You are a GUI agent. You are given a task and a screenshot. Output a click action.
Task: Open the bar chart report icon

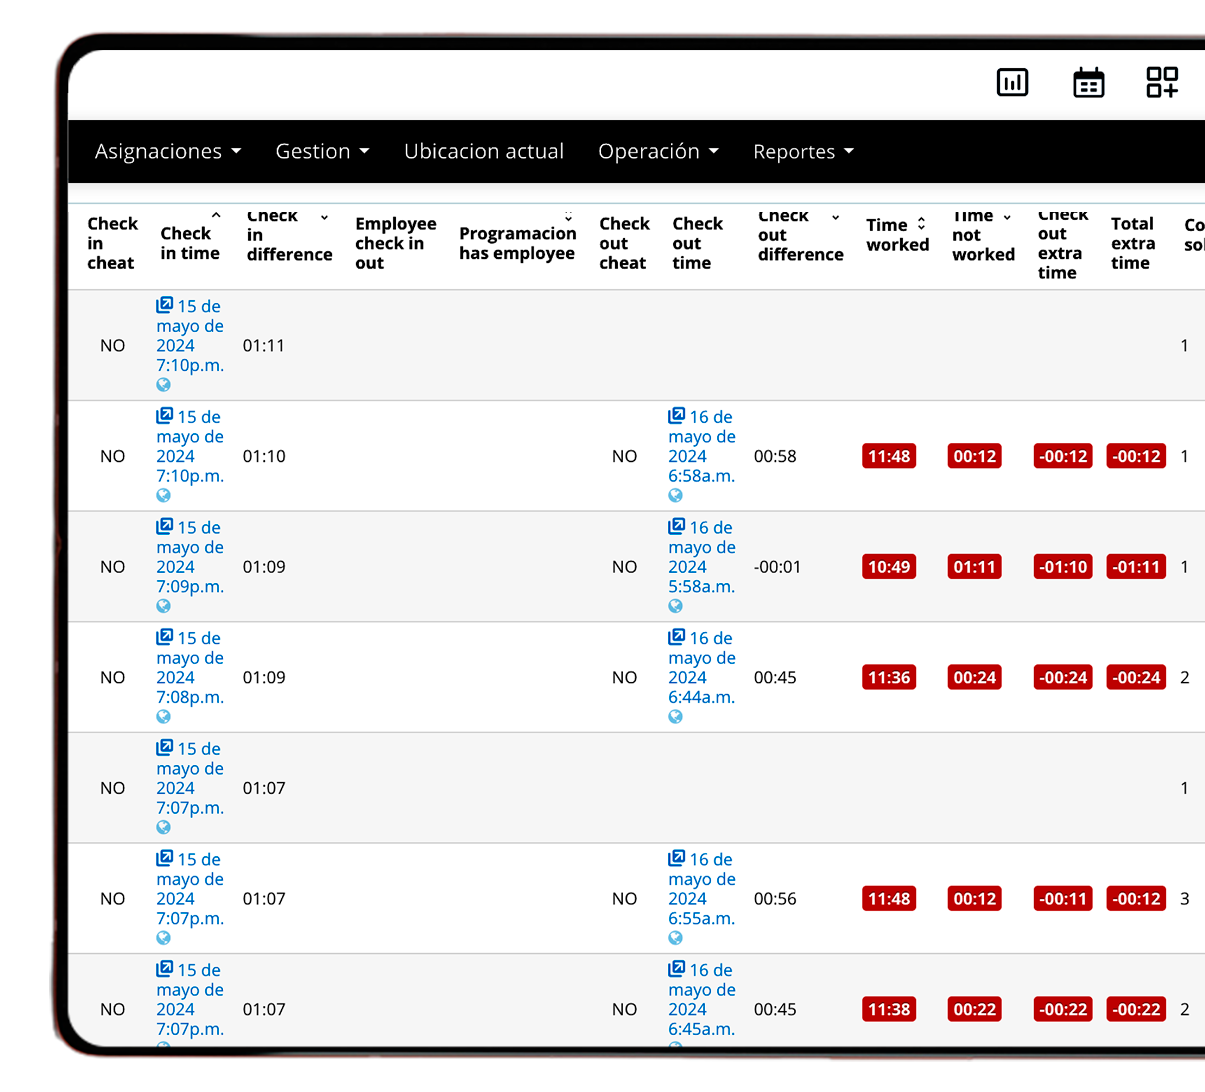(1012, 82)
